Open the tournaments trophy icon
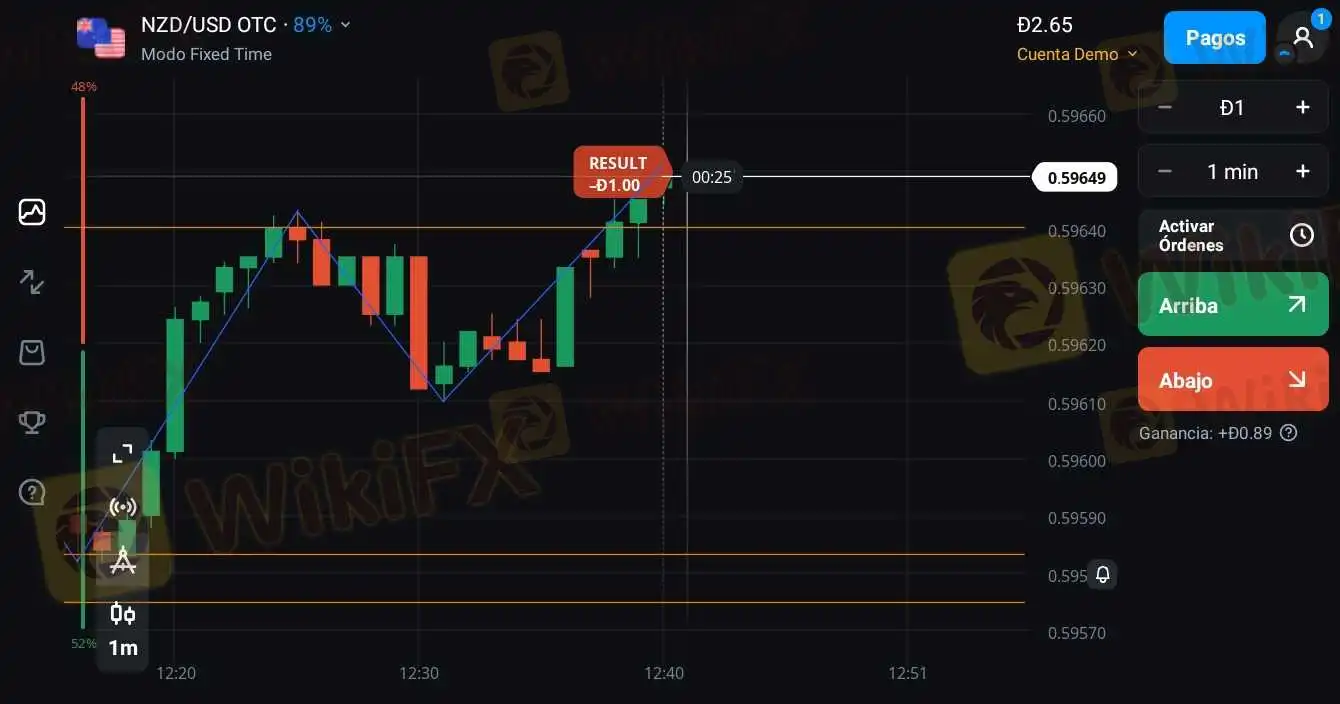 point(32,422)
